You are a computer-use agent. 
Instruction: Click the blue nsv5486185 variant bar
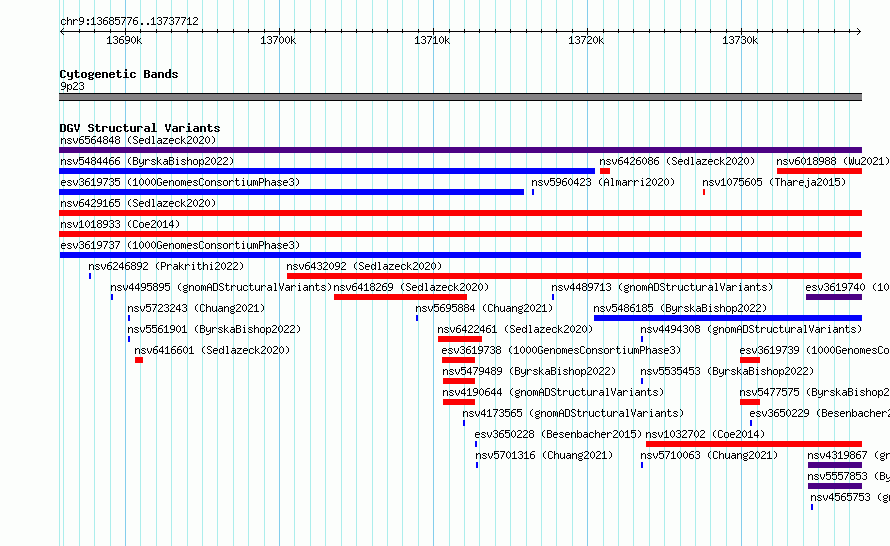click(728, 318)
